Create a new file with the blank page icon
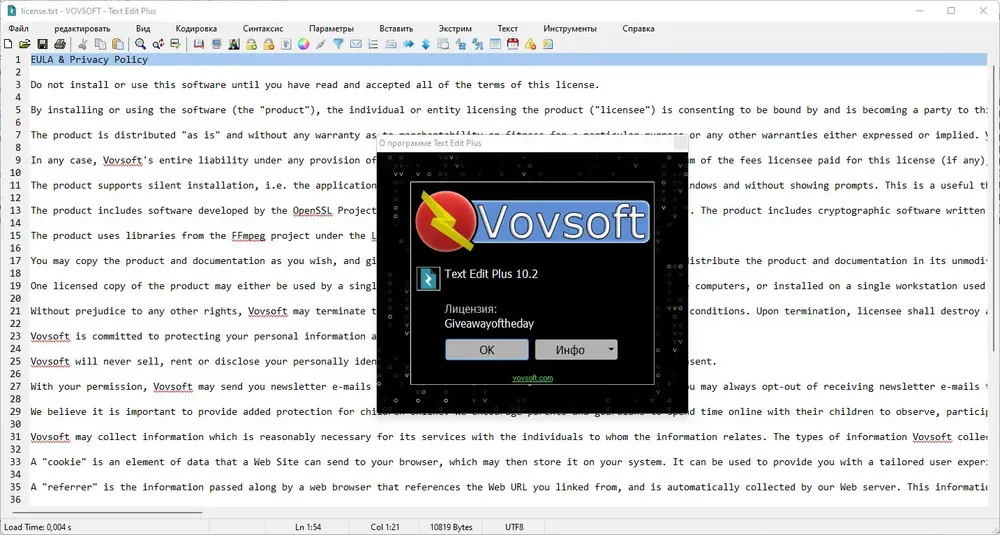The width and height of the screenshot is (1000, 535). (x=8, y=44)
